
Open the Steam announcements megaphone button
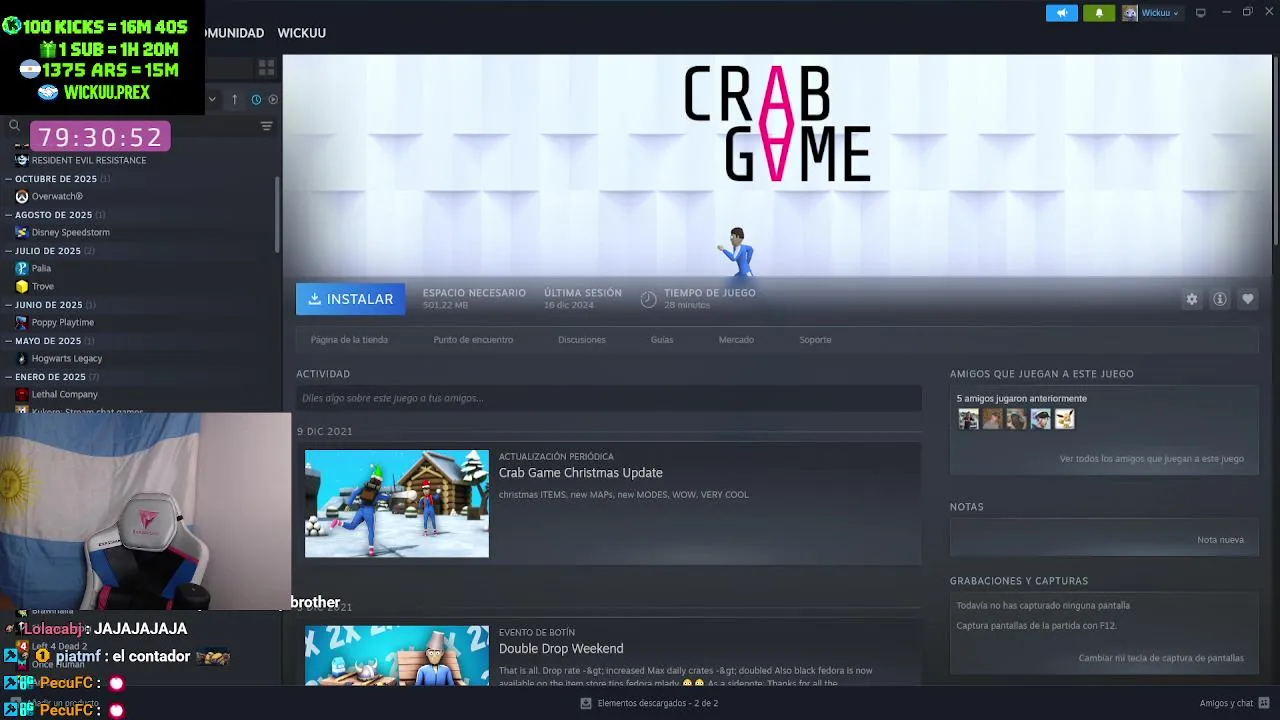click(x=1062, y=13)
